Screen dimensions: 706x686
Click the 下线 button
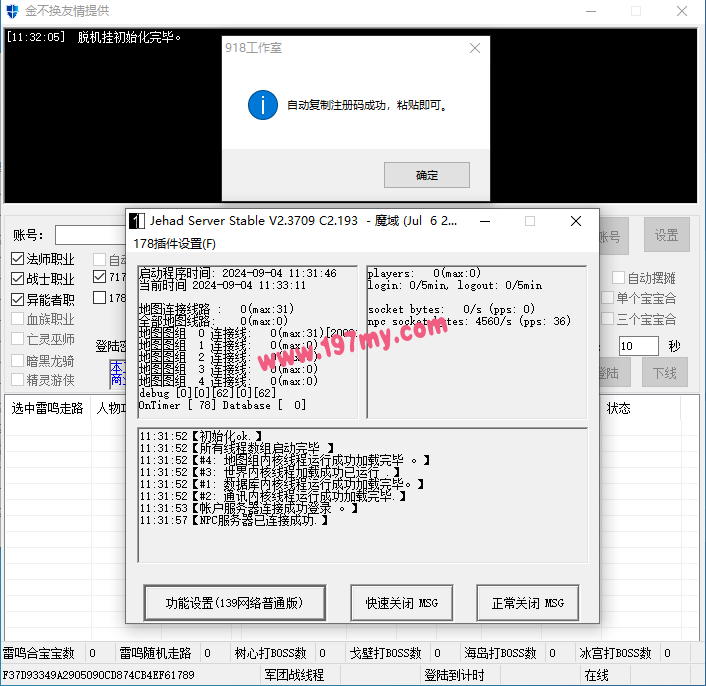pyautogui.click(x=665, y=373)
